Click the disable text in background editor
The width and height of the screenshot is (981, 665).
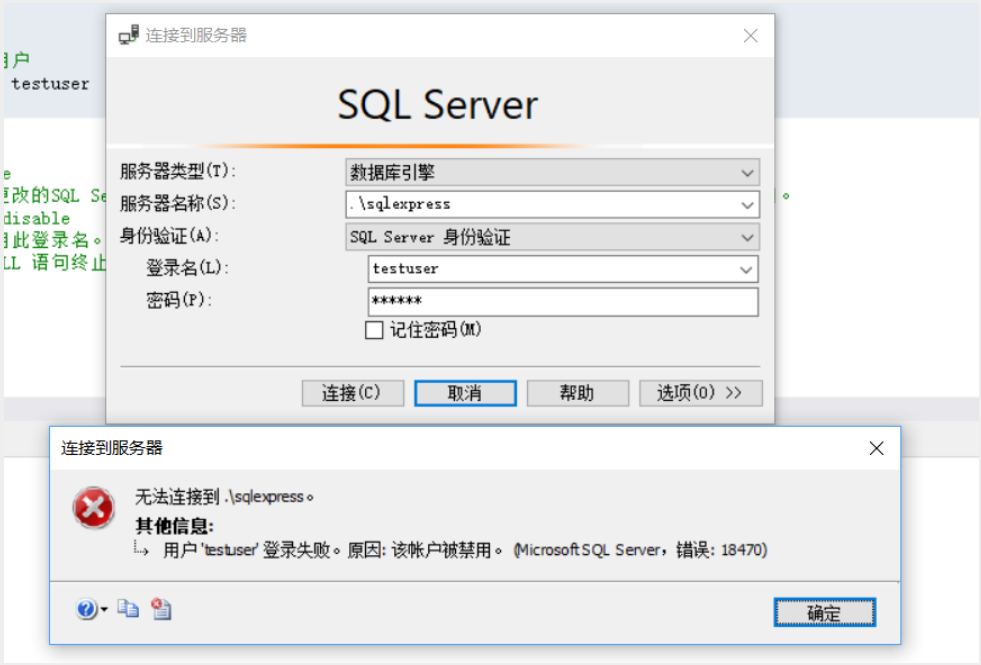[x=36, y=219]
